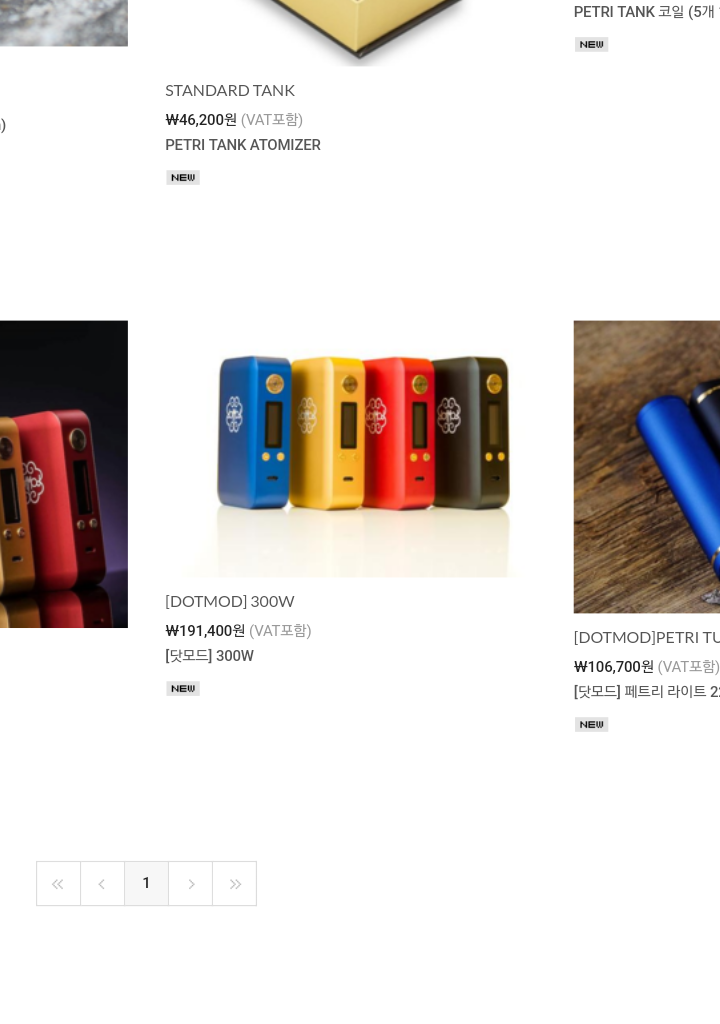The width and height of the screenshot is (720, 1024).
Task: Open blue tube mod product image
Action: tap(647, 467)
